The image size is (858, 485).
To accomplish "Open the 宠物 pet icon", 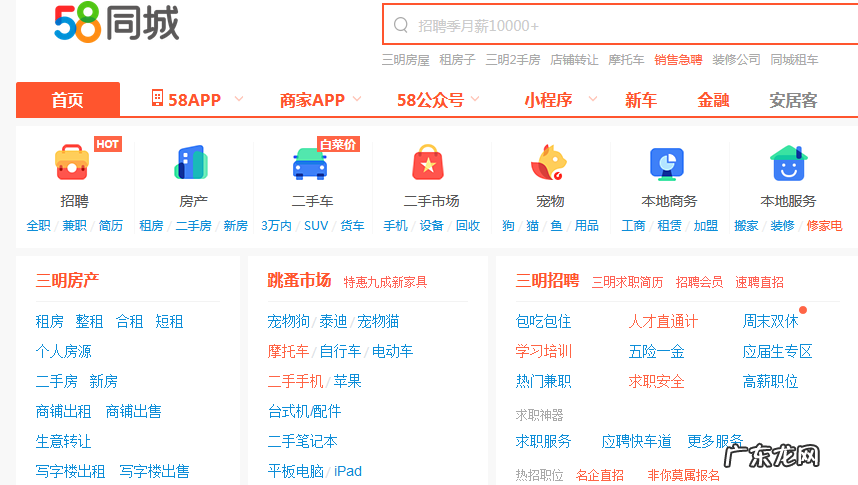I will click(x=549, y=162).
